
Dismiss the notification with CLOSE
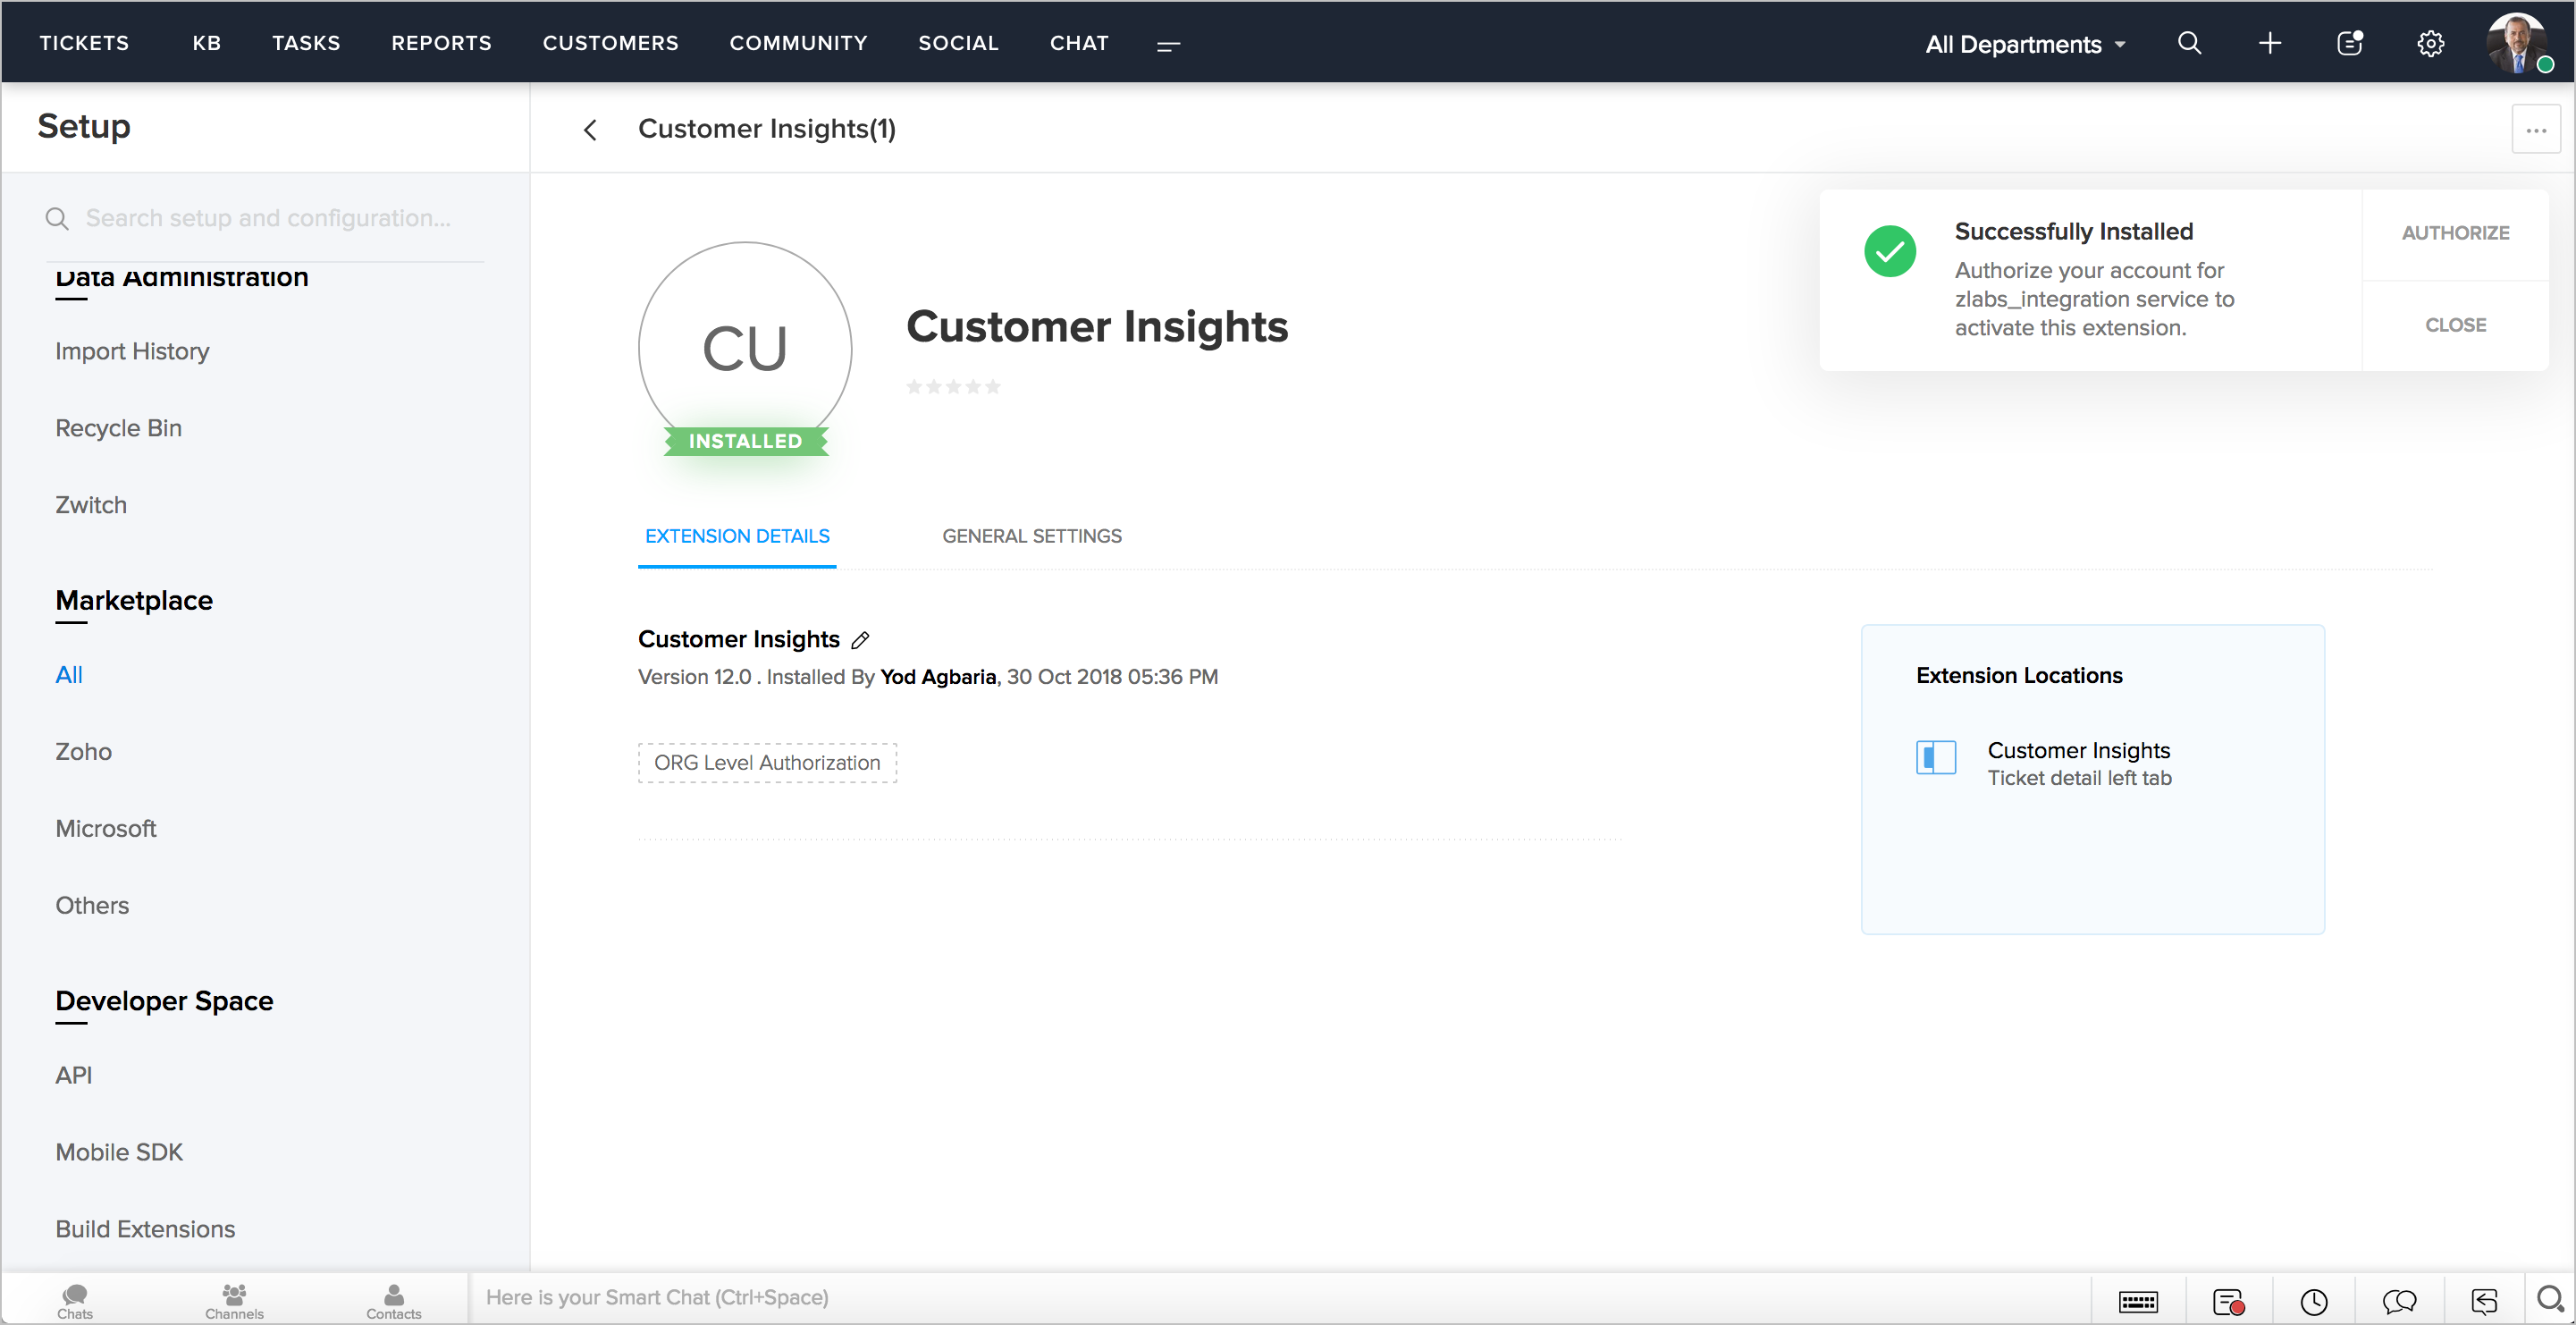[2455, 325]
